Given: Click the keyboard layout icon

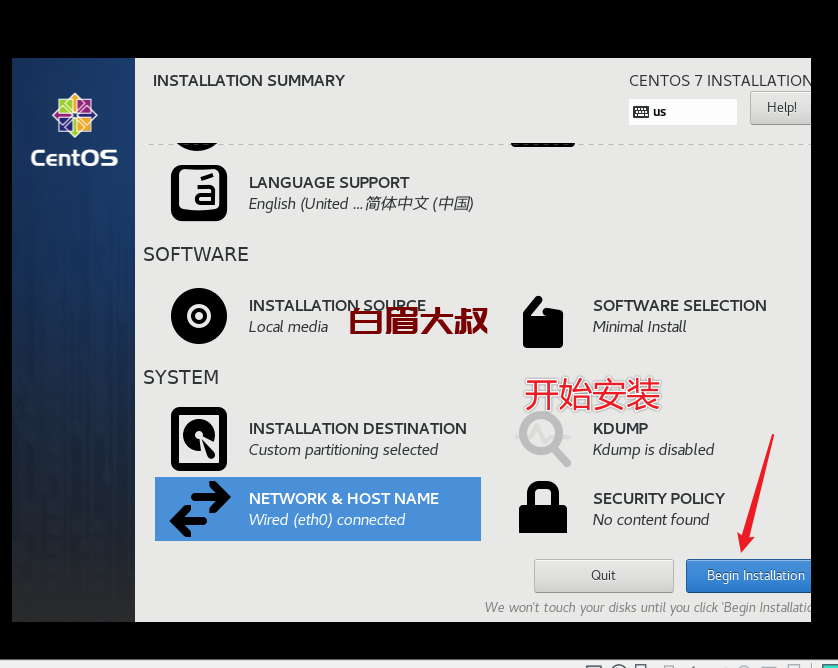Looking at the screenshot, I should (641, 112).
